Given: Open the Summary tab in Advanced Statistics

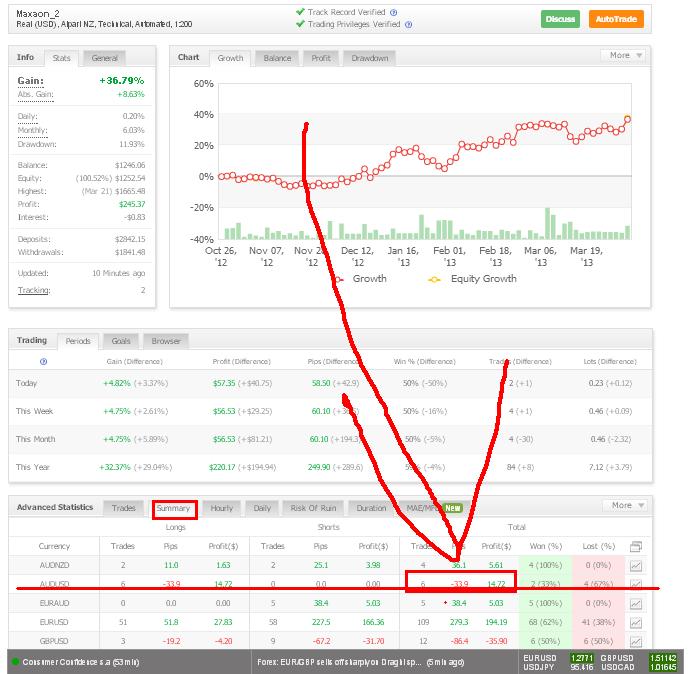Looking at the screenshot, I should tap(174, 509).
